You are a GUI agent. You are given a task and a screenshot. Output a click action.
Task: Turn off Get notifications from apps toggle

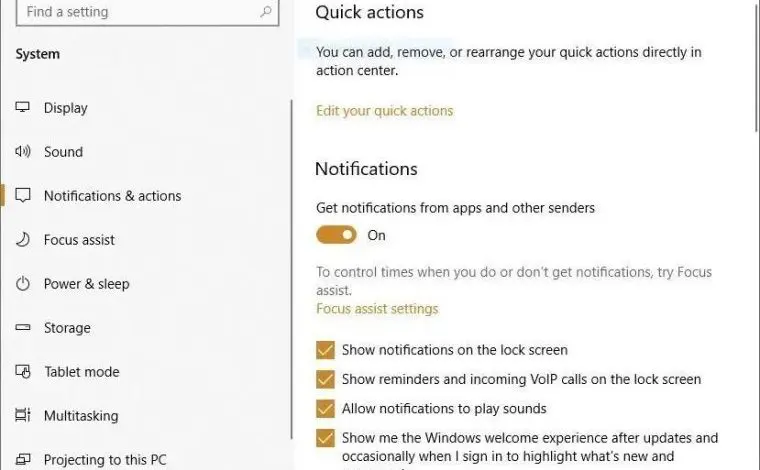pyautogui.click(x=336, y=235)
